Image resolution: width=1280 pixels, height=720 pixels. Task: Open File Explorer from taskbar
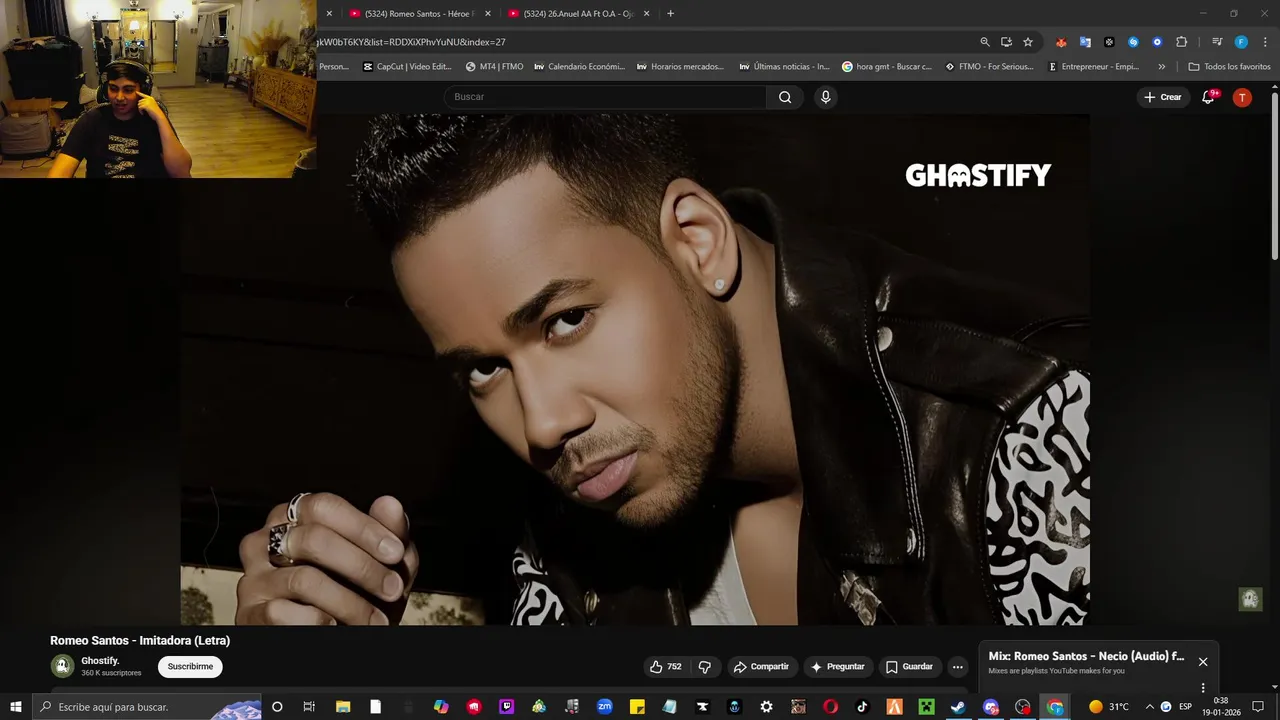(343, 707)
